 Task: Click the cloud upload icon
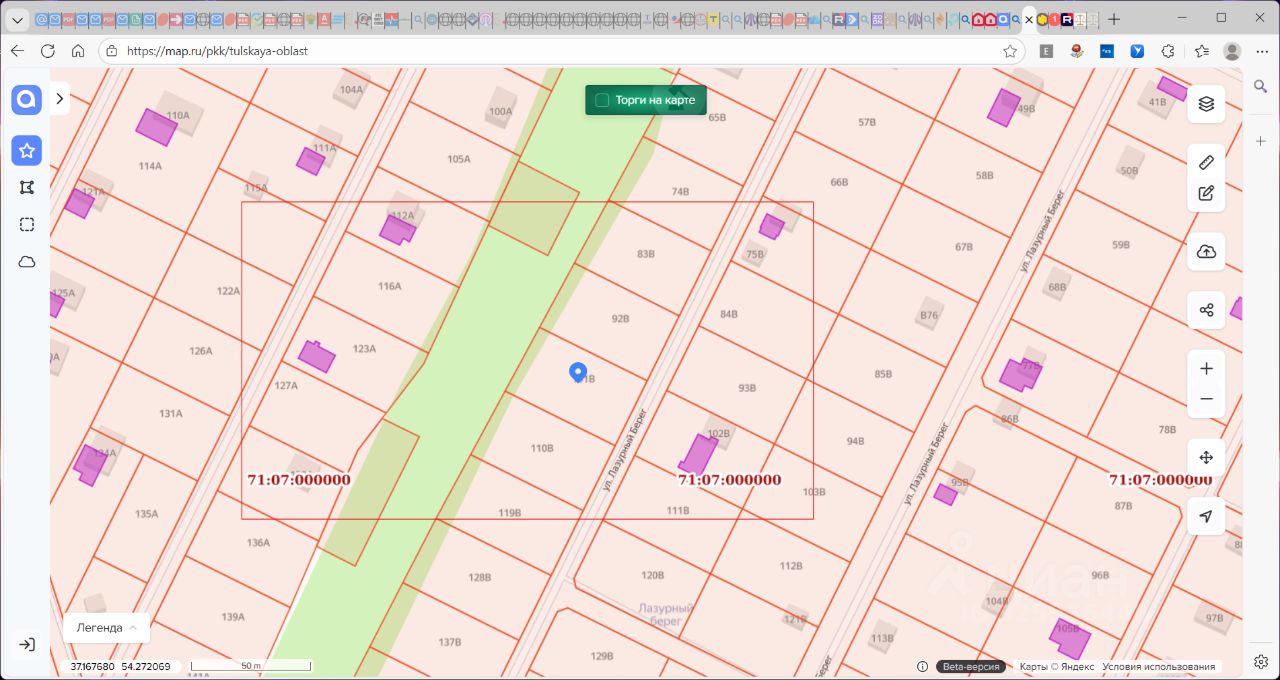pyautogui.click(x=1206, y=252)
